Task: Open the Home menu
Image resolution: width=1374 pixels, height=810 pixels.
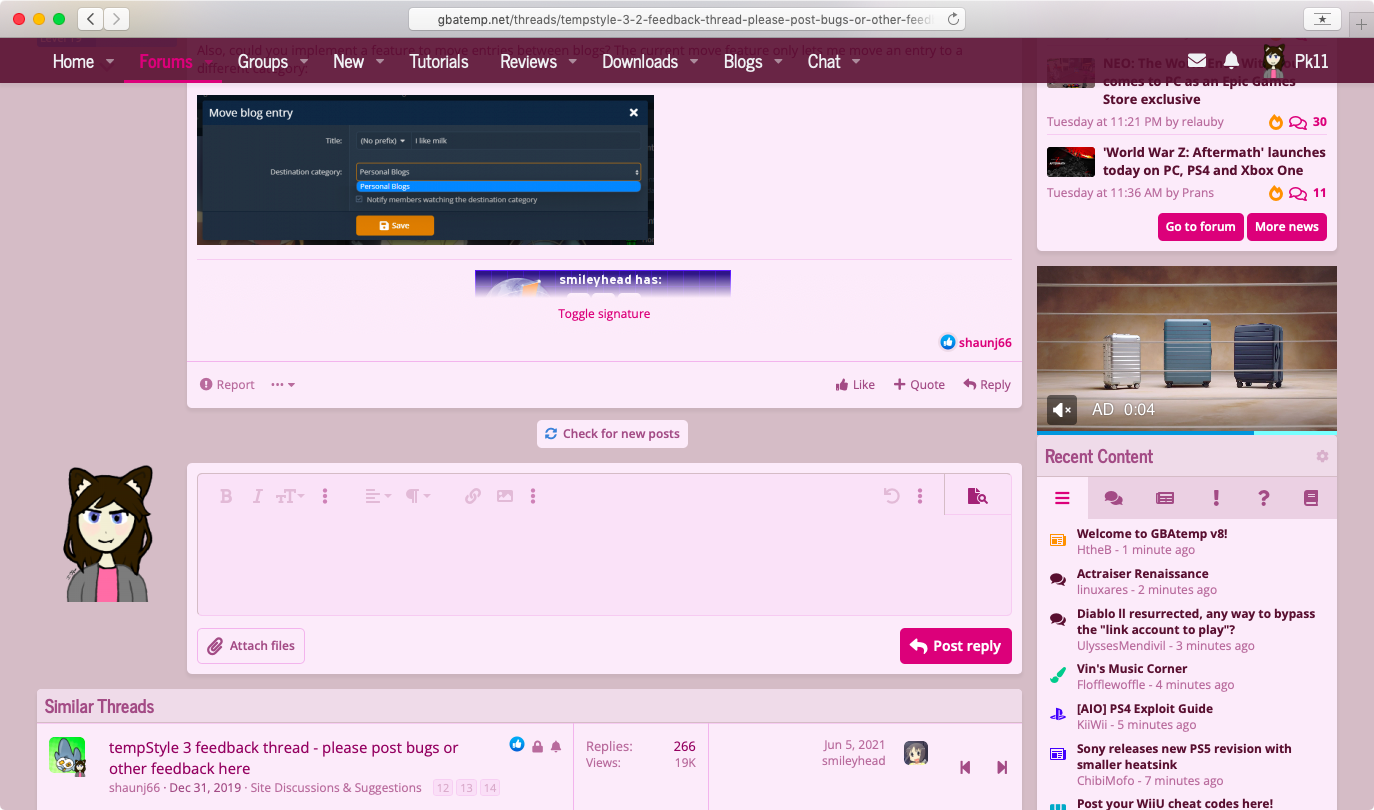Action: pyautogui.click(x=73, y=61)
